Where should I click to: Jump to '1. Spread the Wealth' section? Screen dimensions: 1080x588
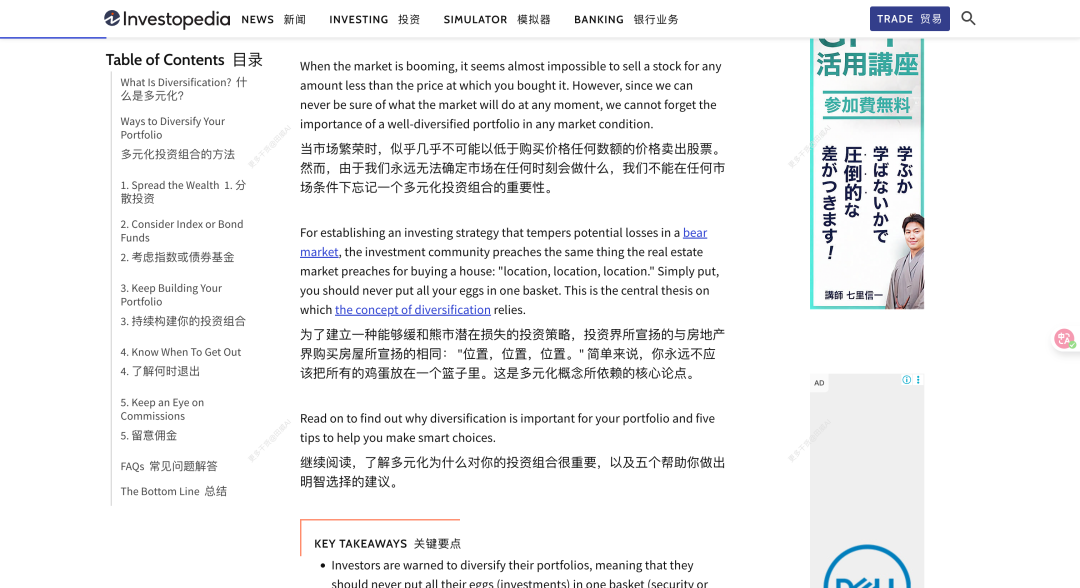[x=183, y=192]
